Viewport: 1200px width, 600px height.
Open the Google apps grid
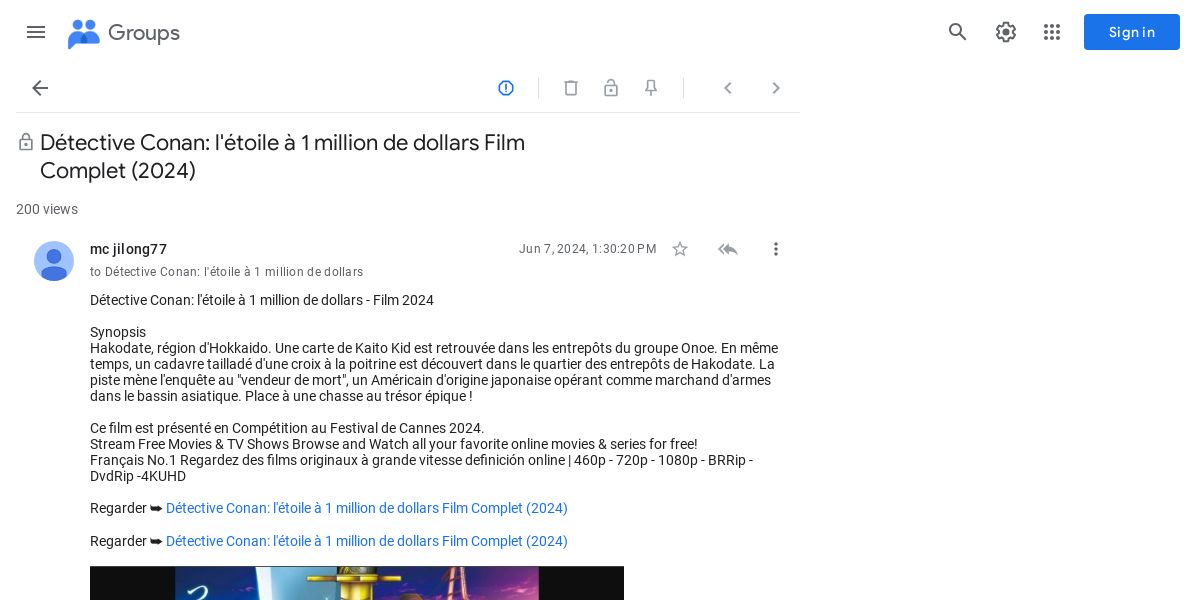[1052, 32]
